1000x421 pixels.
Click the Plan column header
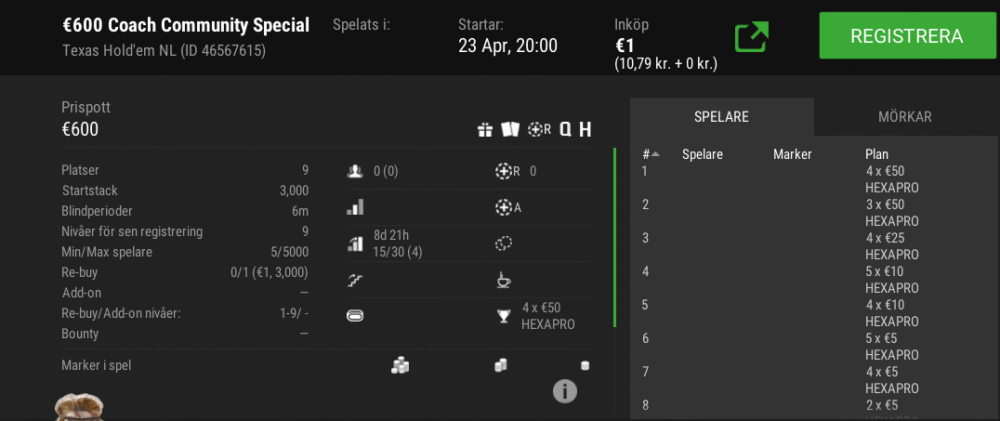(876, 155)
